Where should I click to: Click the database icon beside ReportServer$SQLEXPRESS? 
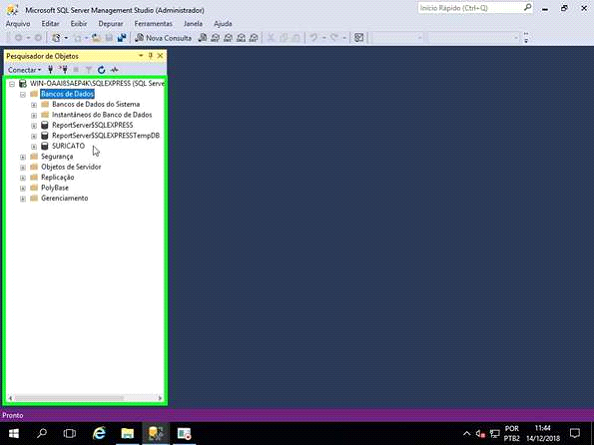pyautogui.click(x=45, y=125)
